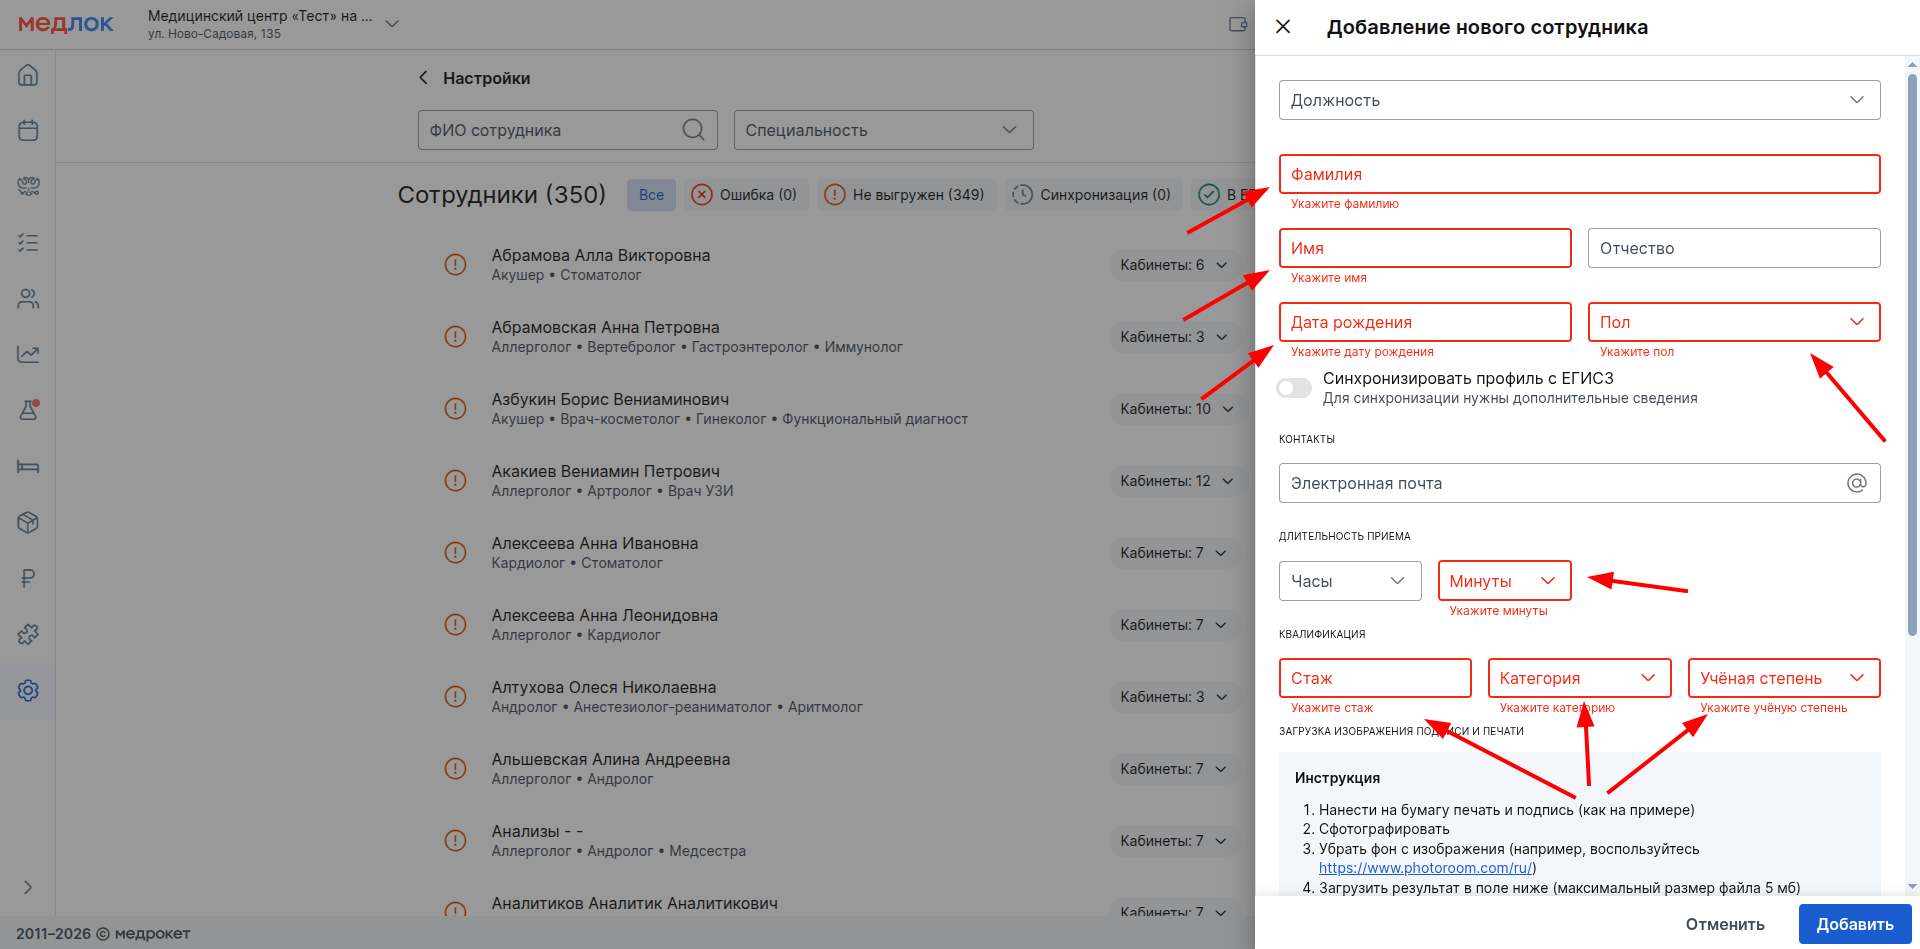Select the 'Не выгружен (349)' filter tab
Viewport: 1920px width, 949px height.
point(905,195)
